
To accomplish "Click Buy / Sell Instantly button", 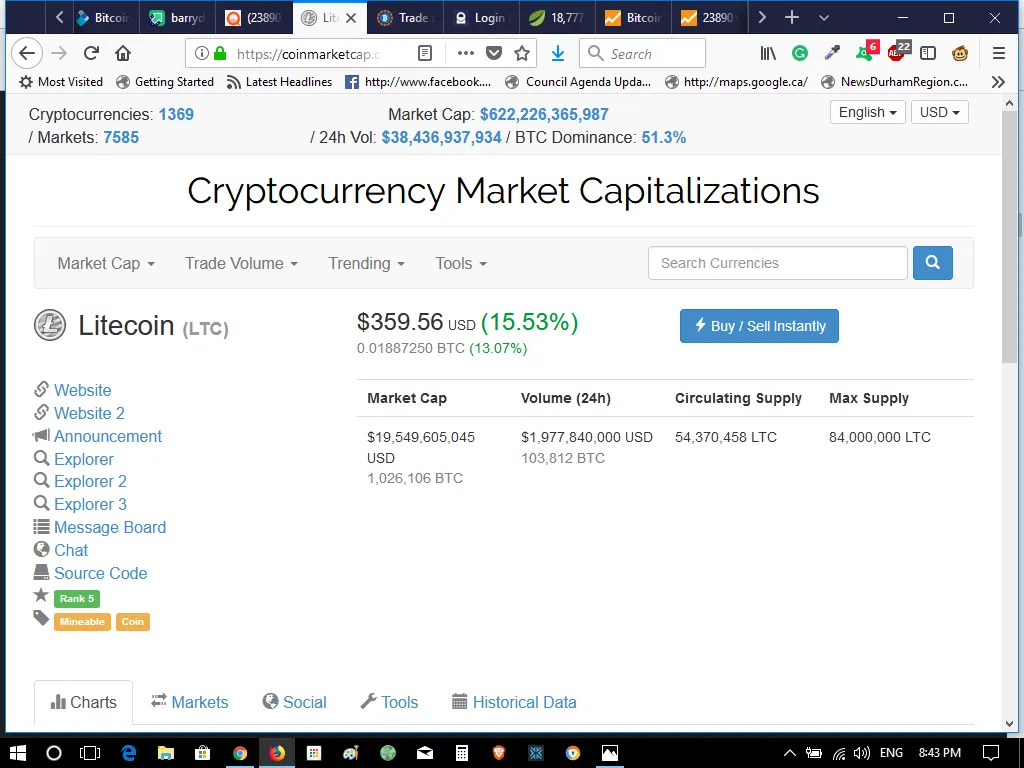I will [759, 326].
